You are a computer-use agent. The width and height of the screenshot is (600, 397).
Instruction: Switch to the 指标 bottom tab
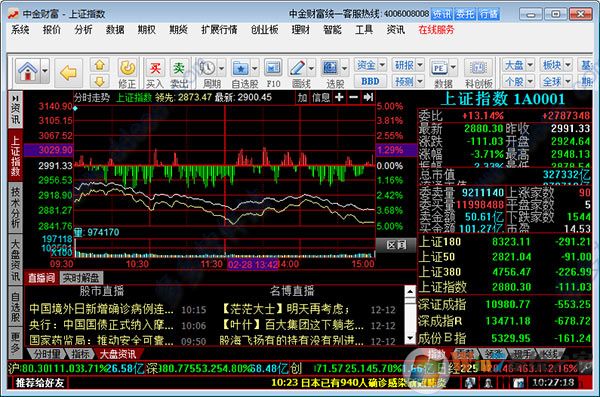[x=81, y=354]
